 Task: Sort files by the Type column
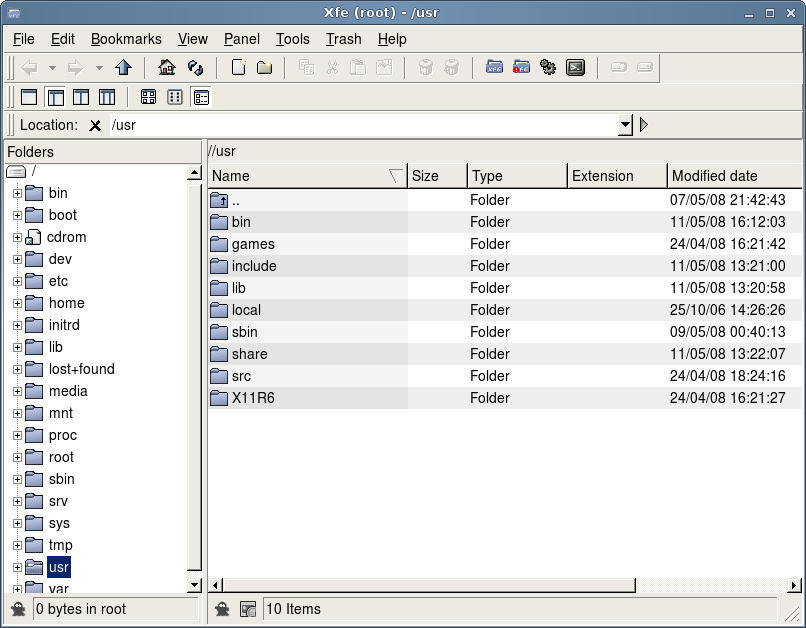(518, 176)
